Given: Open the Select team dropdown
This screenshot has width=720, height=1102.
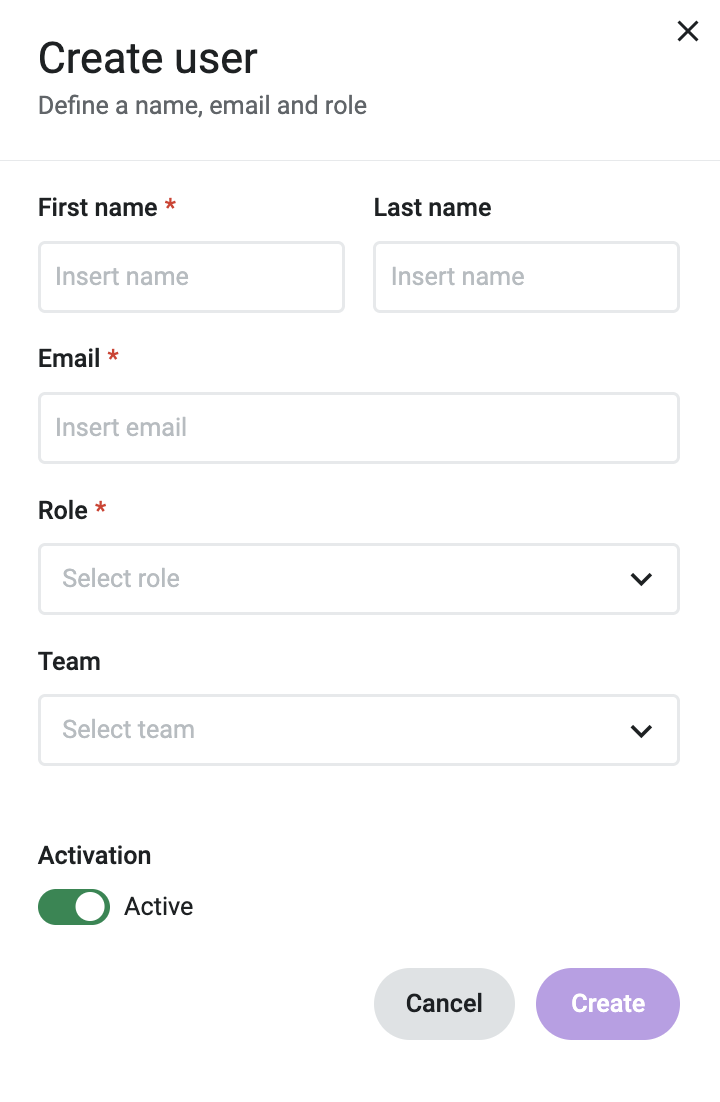Looking at the screenshot, I should click(359, 730).
